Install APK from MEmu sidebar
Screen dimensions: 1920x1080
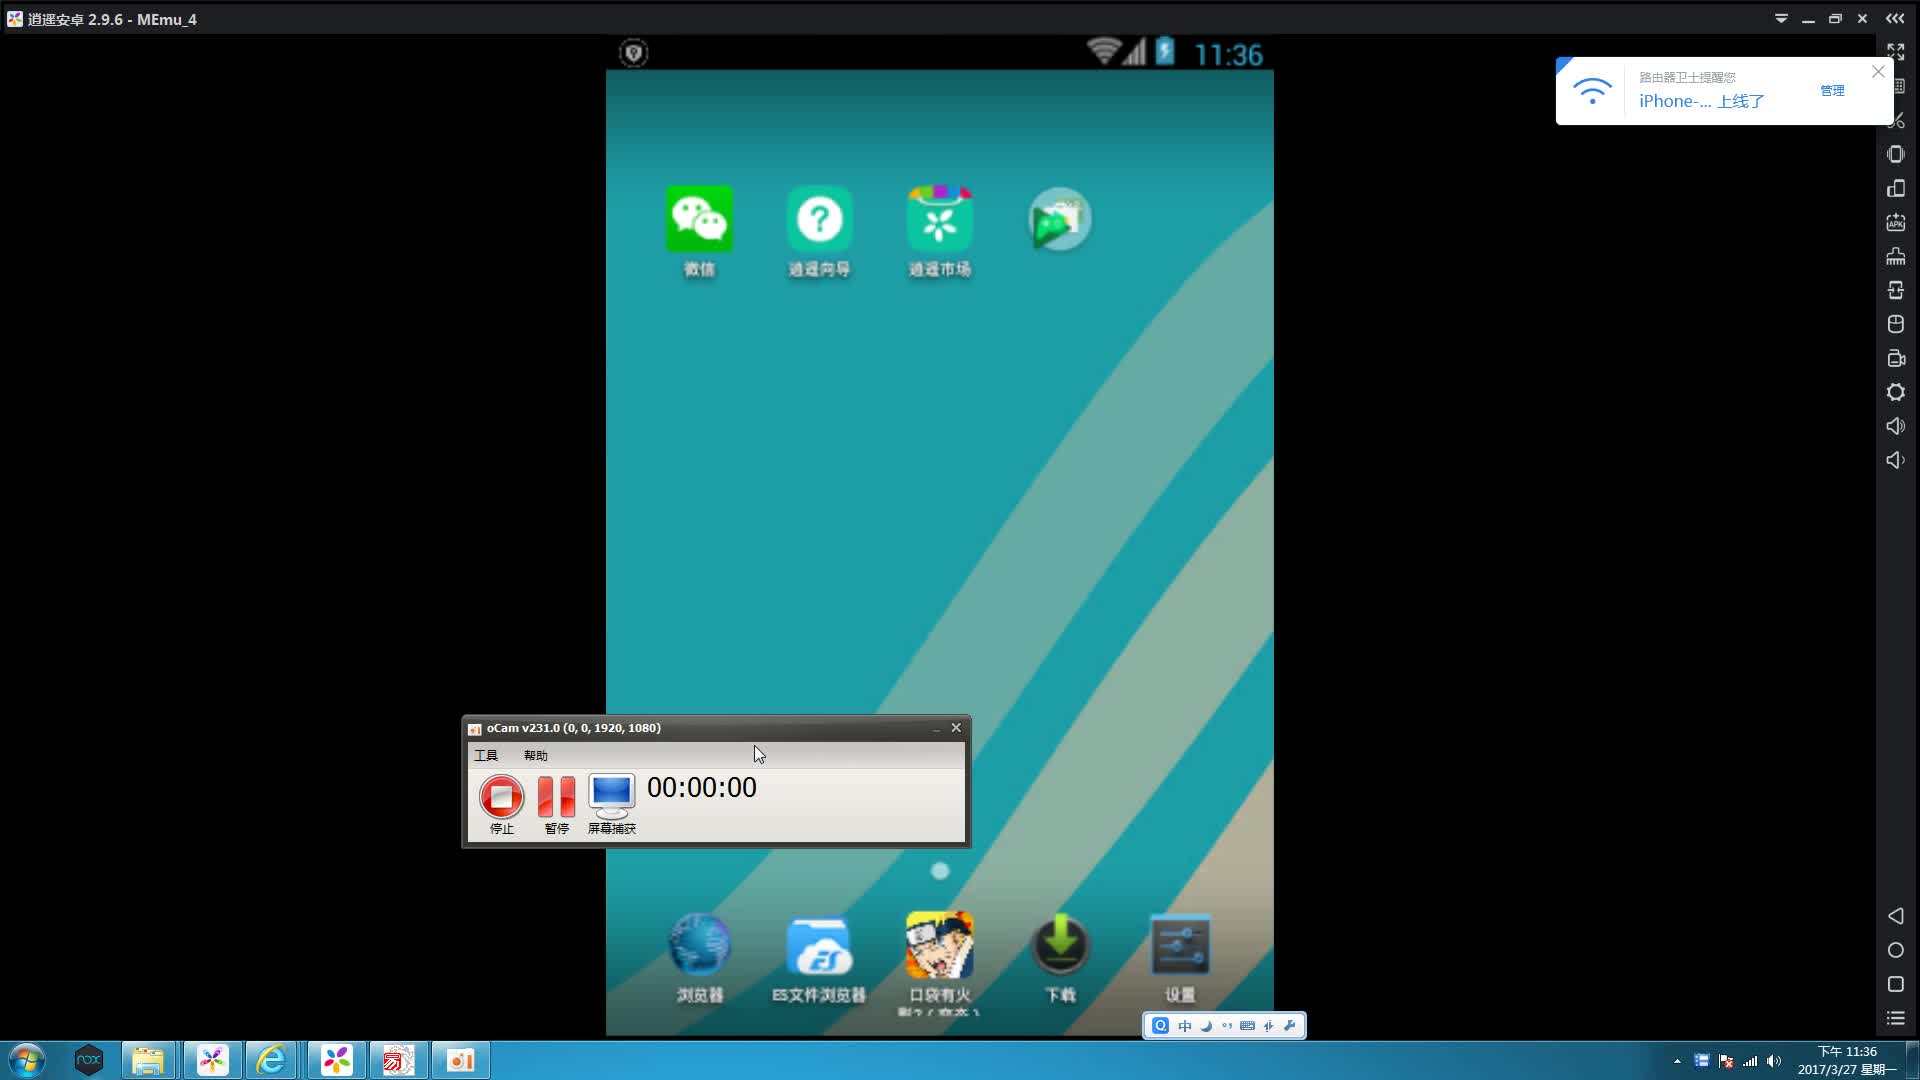point(1895,222)
